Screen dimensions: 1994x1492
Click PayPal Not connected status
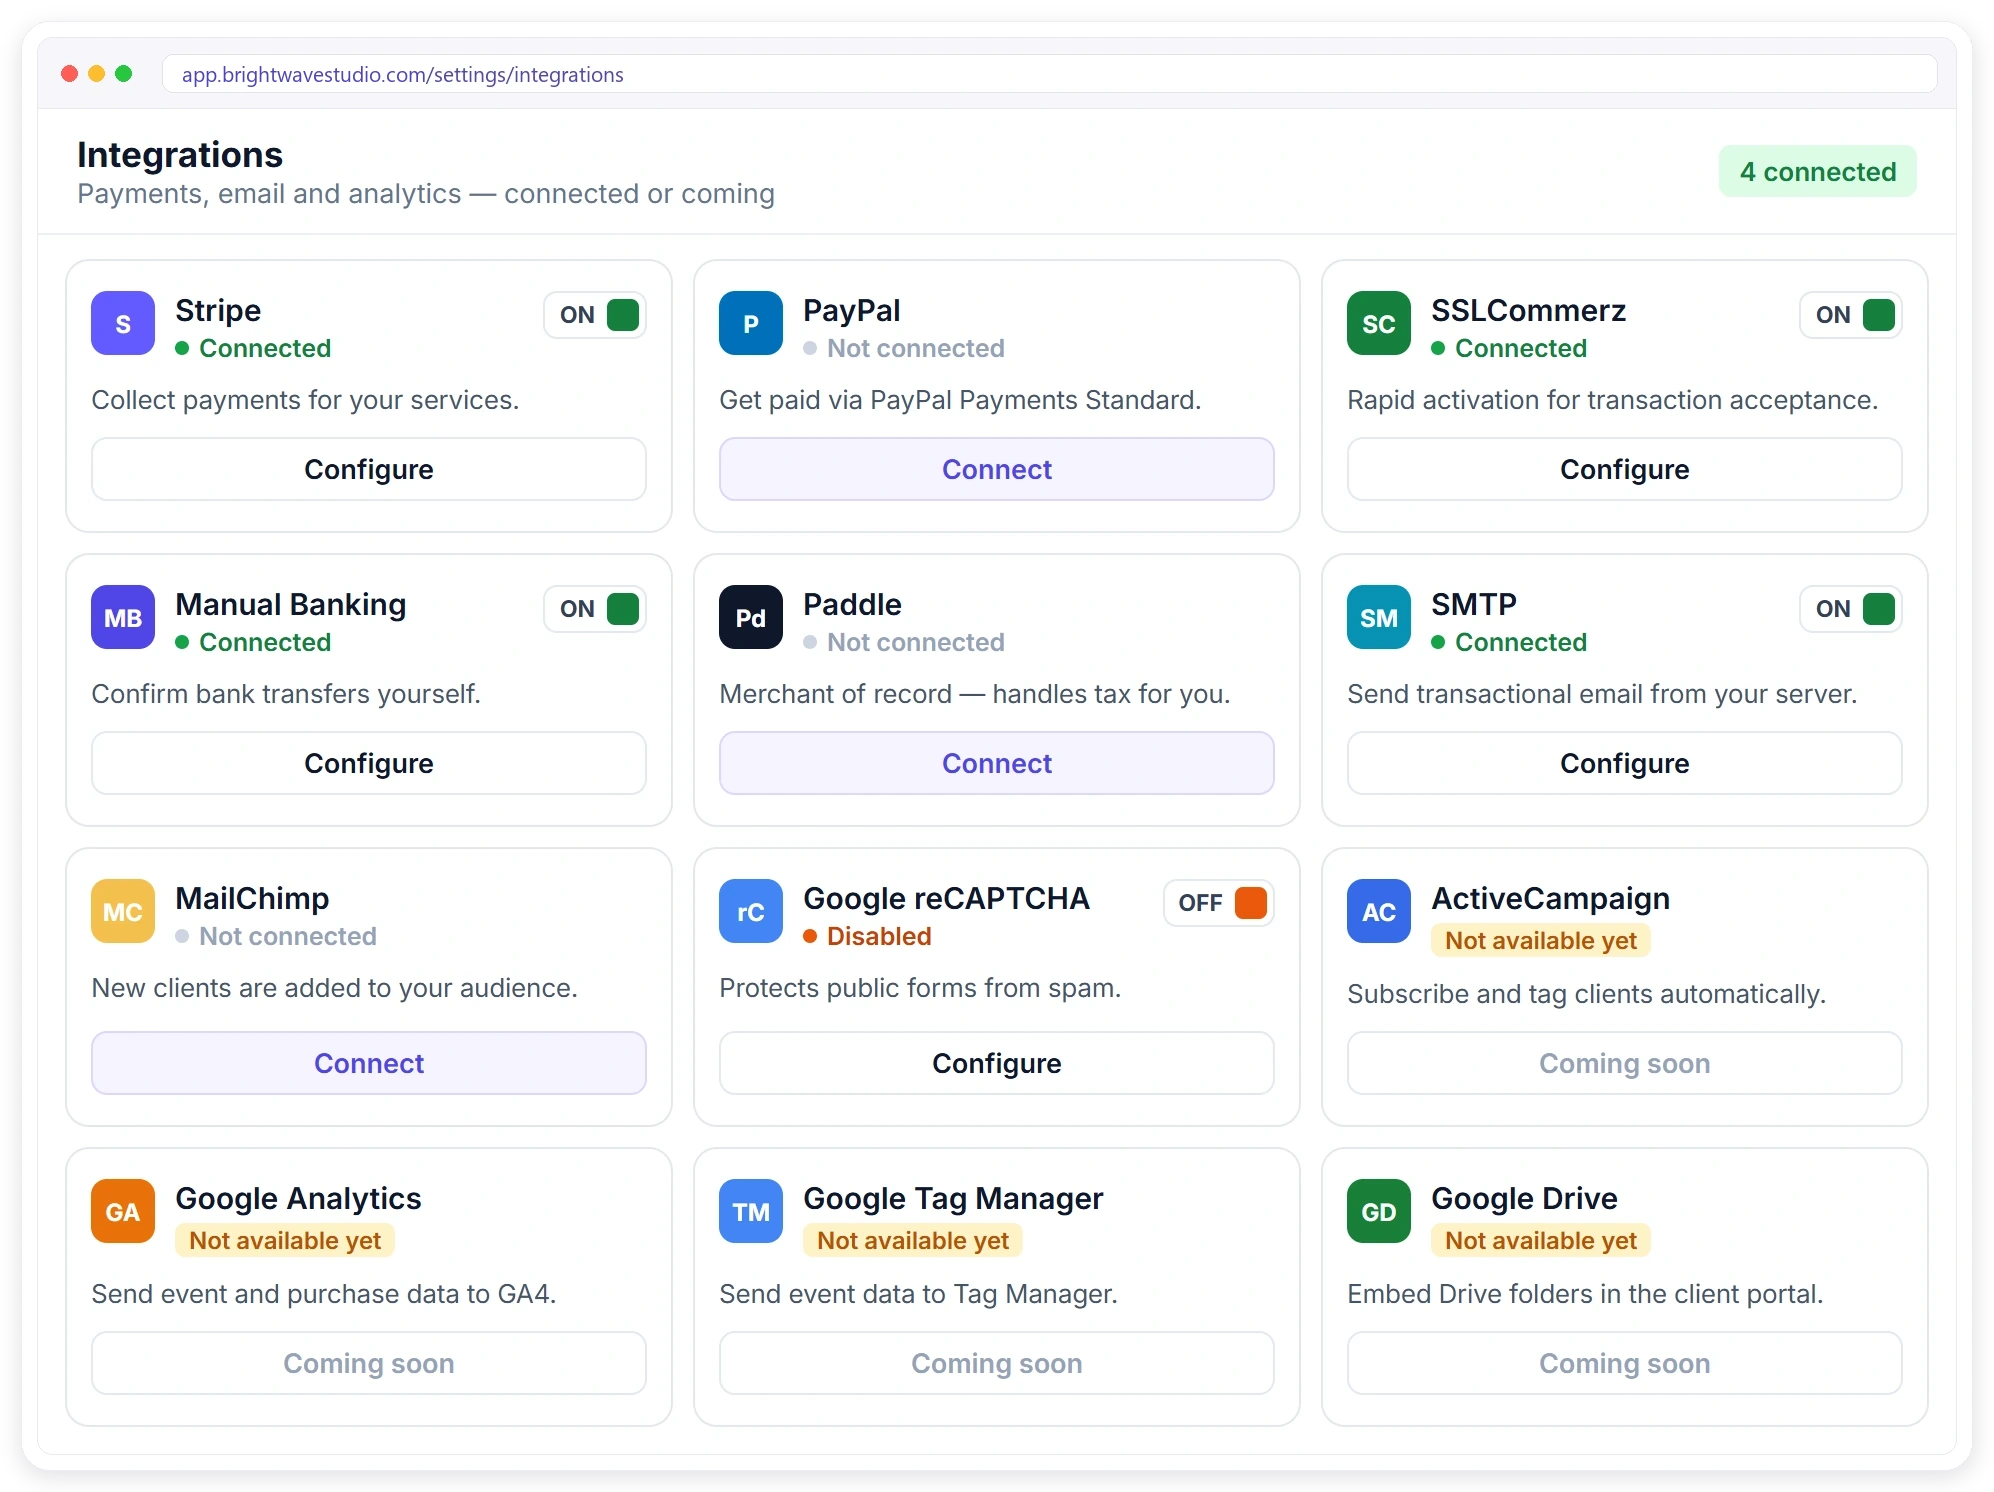pos(904,348)
